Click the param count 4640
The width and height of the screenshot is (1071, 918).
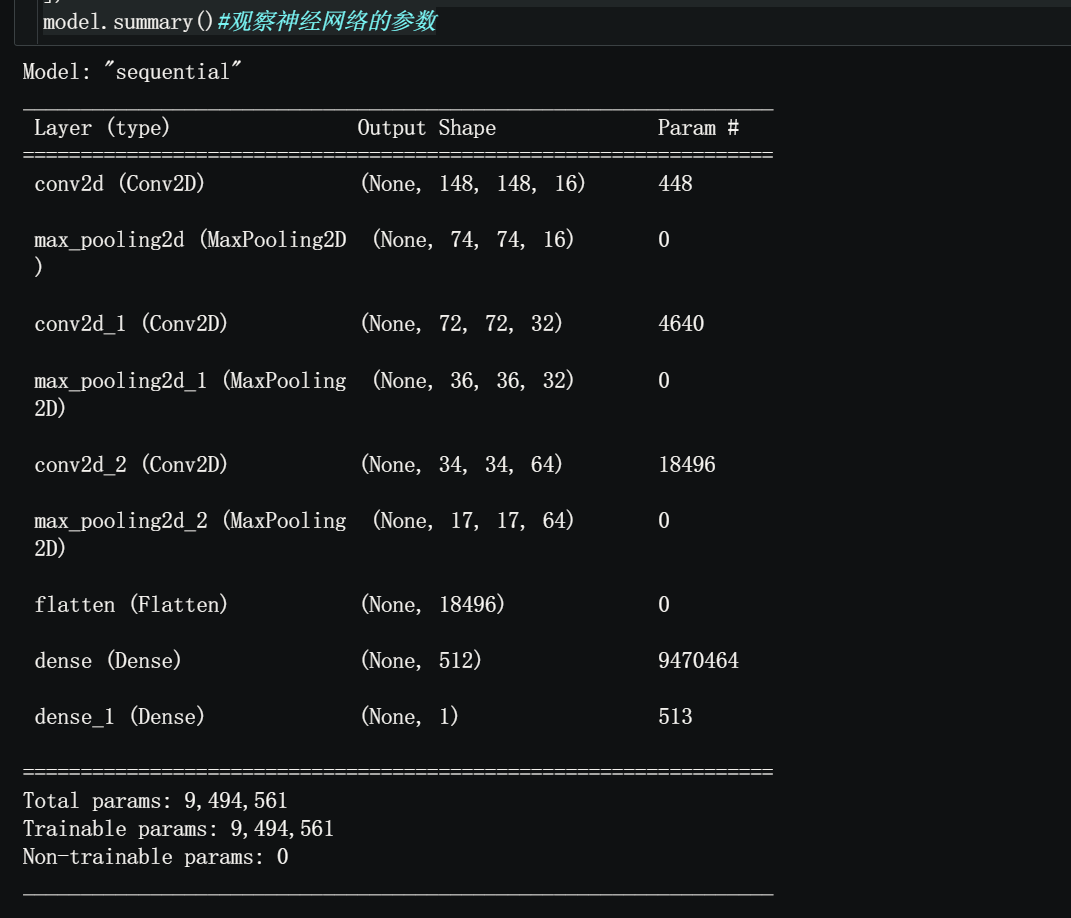pyautogui.click(x=681, y=324)
